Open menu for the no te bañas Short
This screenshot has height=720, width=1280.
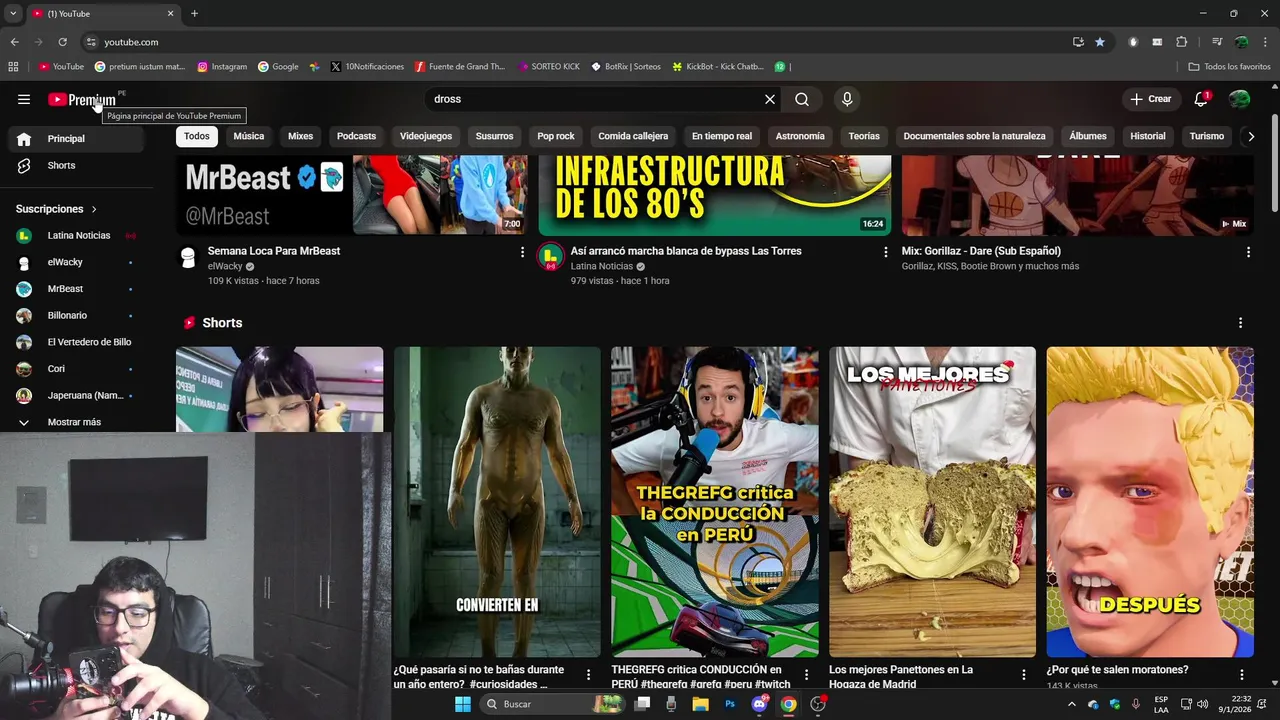tap(588, 675)
